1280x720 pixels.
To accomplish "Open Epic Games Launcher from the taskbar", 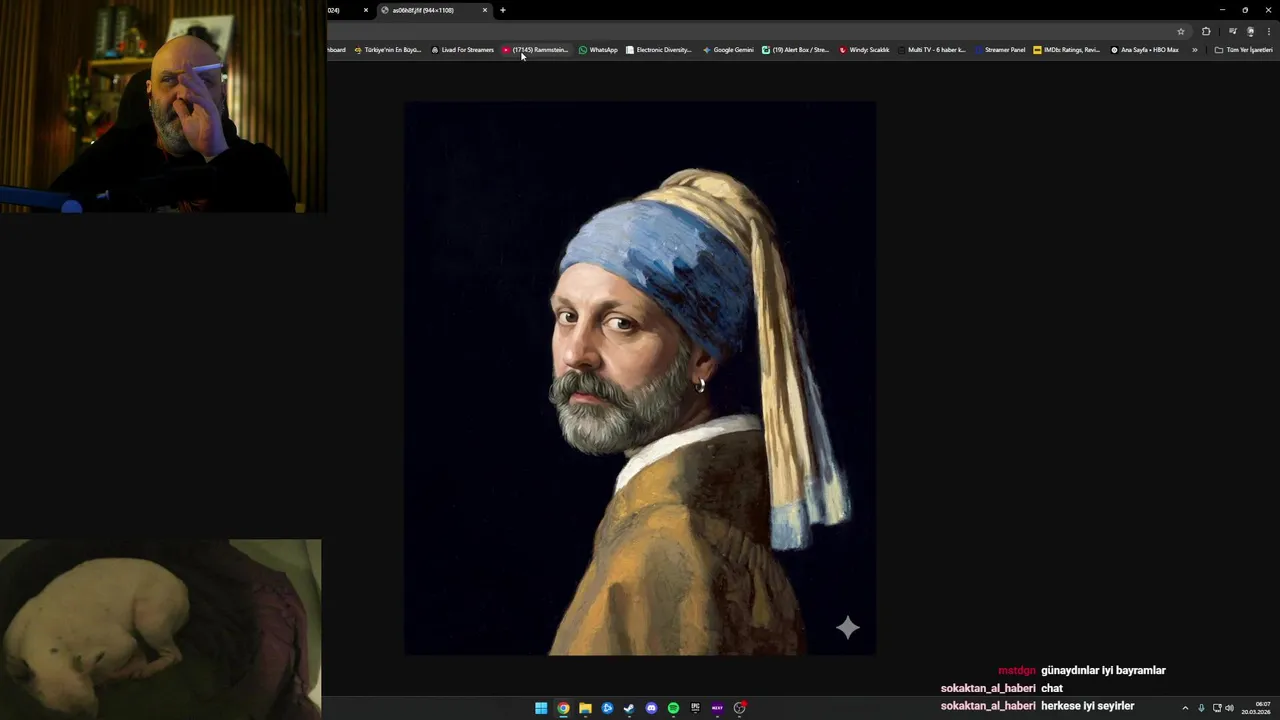I will click(695, 708).
